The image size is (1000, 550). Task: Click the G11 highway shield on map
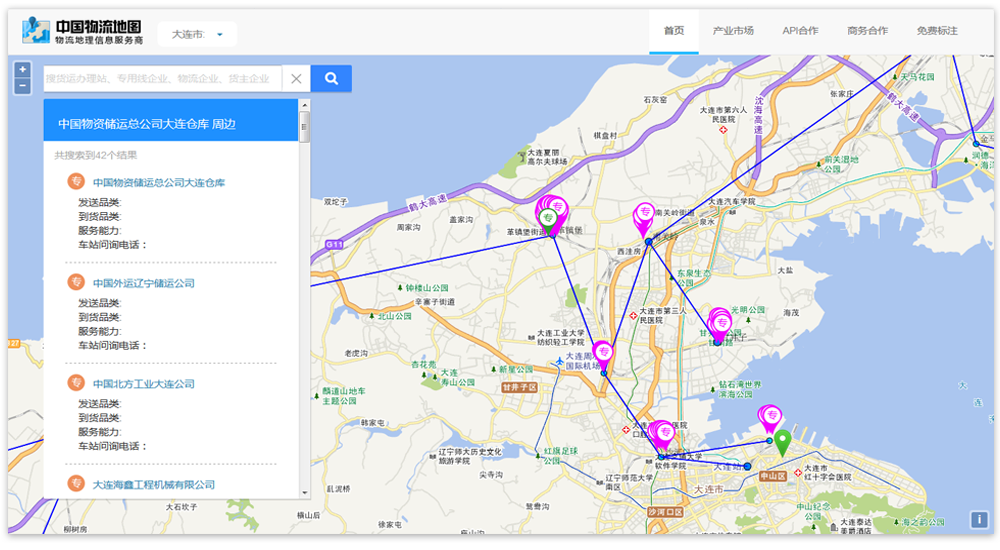(x=335, y=244)
